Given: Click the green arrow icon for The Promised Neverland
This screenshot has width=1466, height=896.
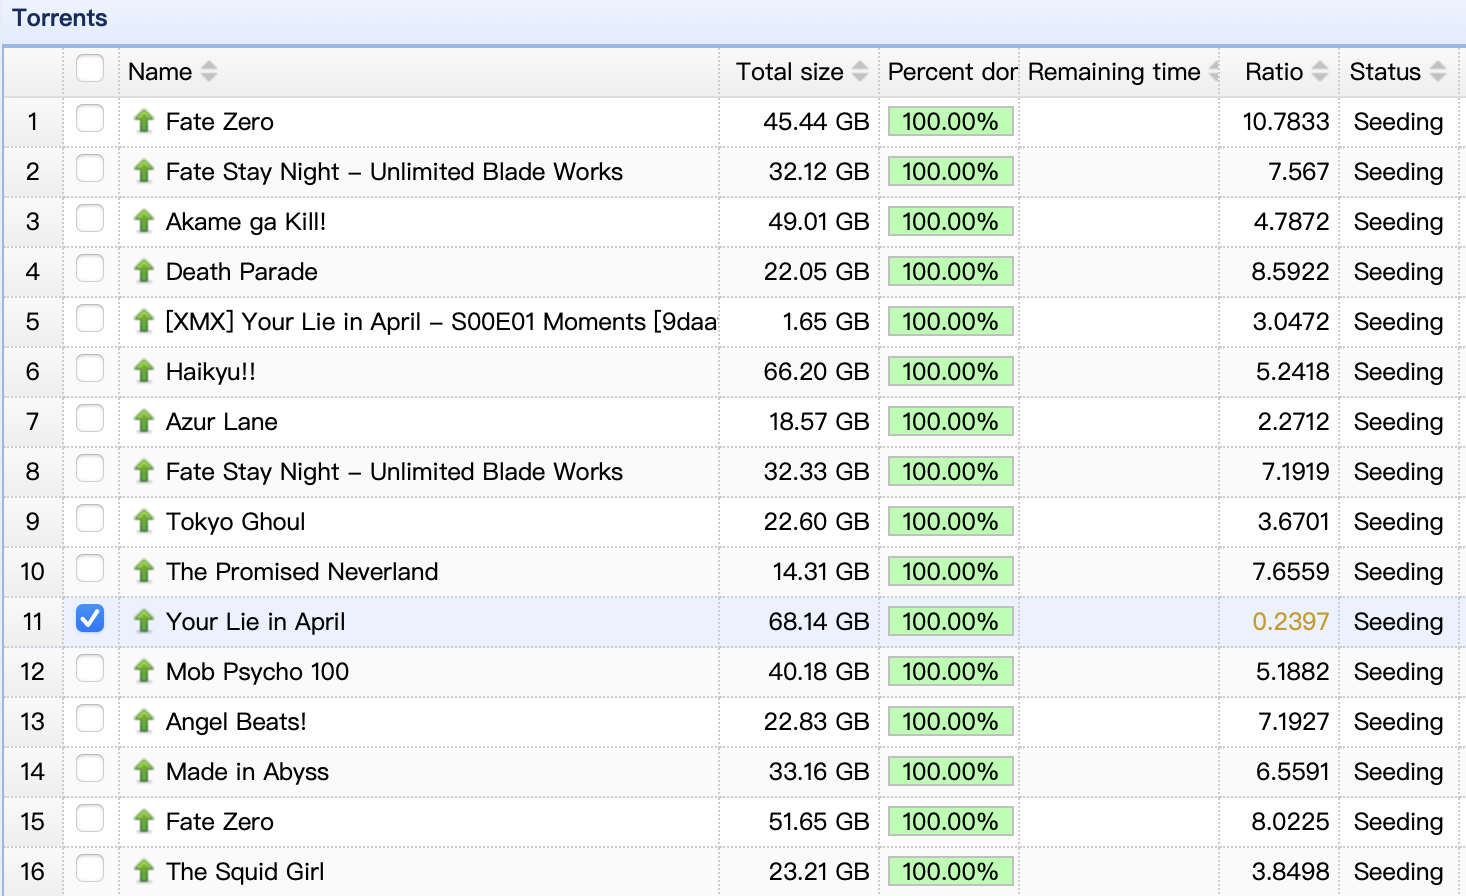Looking at the screenshot, I should 144,571.
